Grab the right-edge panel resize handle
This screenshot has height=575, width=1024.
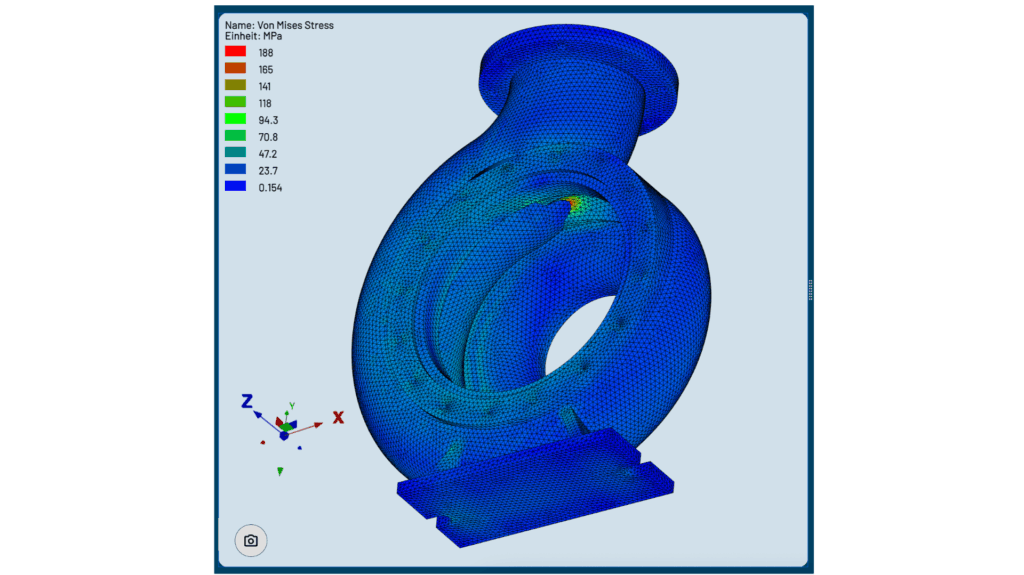click(809, 288)
